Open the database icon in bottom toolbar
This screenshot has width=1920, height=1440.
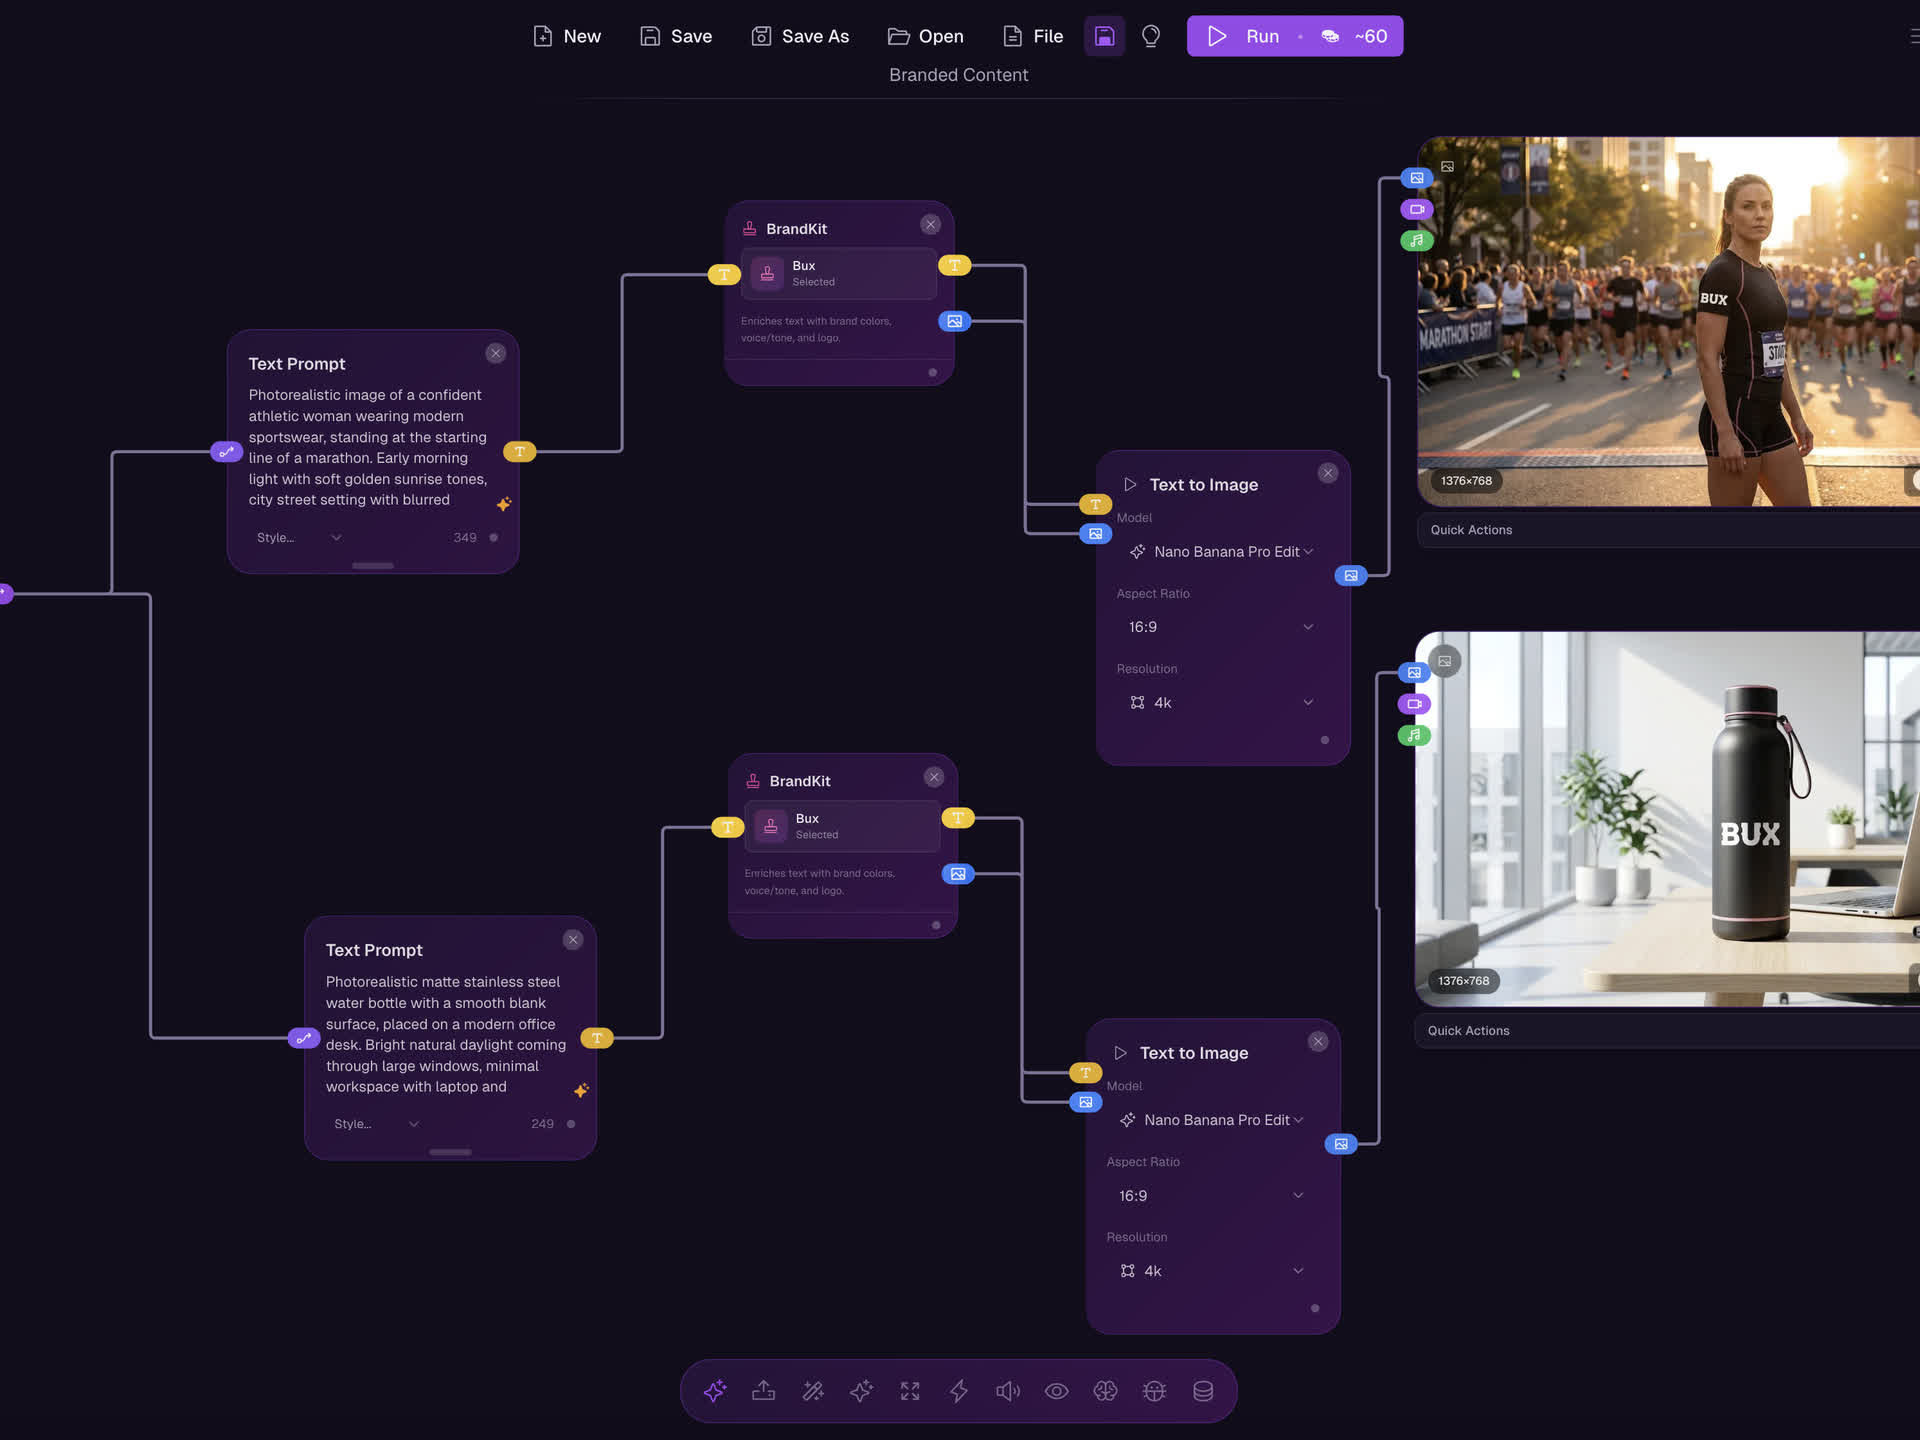pos(1203,1391)
